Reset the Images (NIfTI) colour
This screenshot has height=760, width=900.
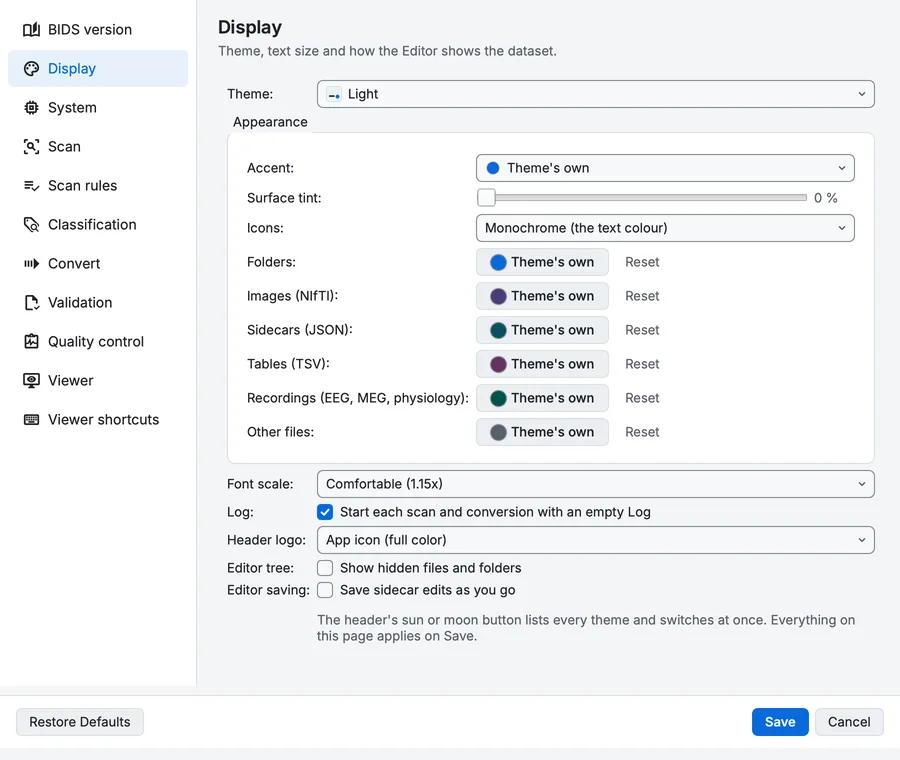(x=642, y=296)
